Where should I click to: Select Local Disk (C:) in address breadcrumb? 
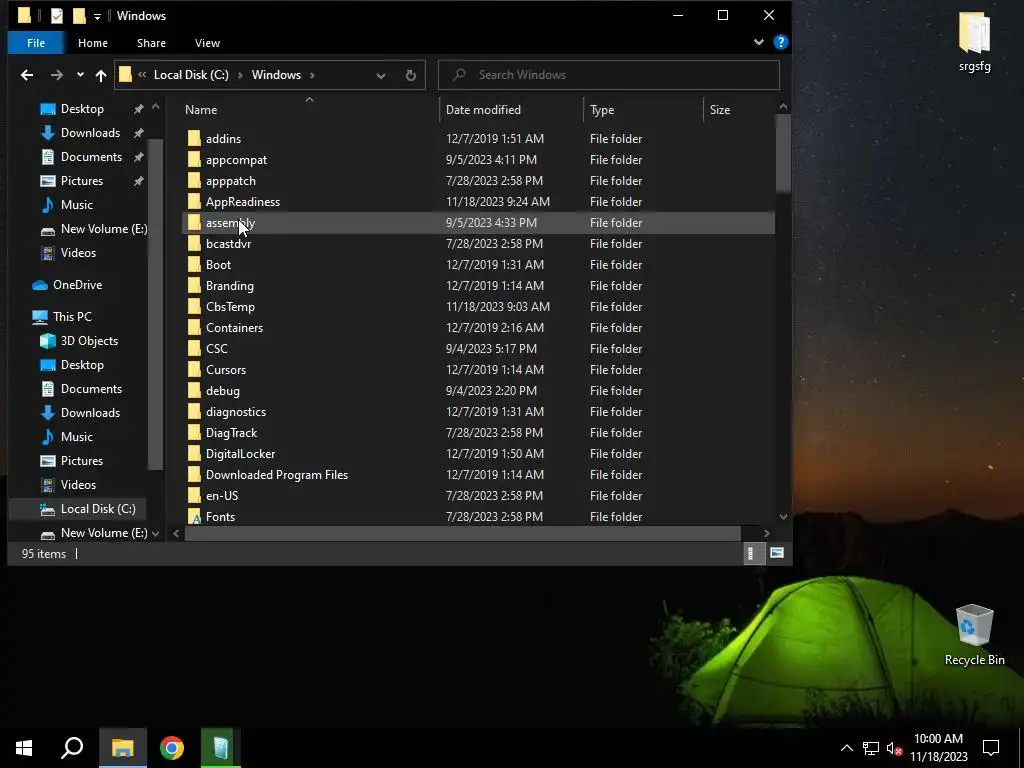pos(191,75)
